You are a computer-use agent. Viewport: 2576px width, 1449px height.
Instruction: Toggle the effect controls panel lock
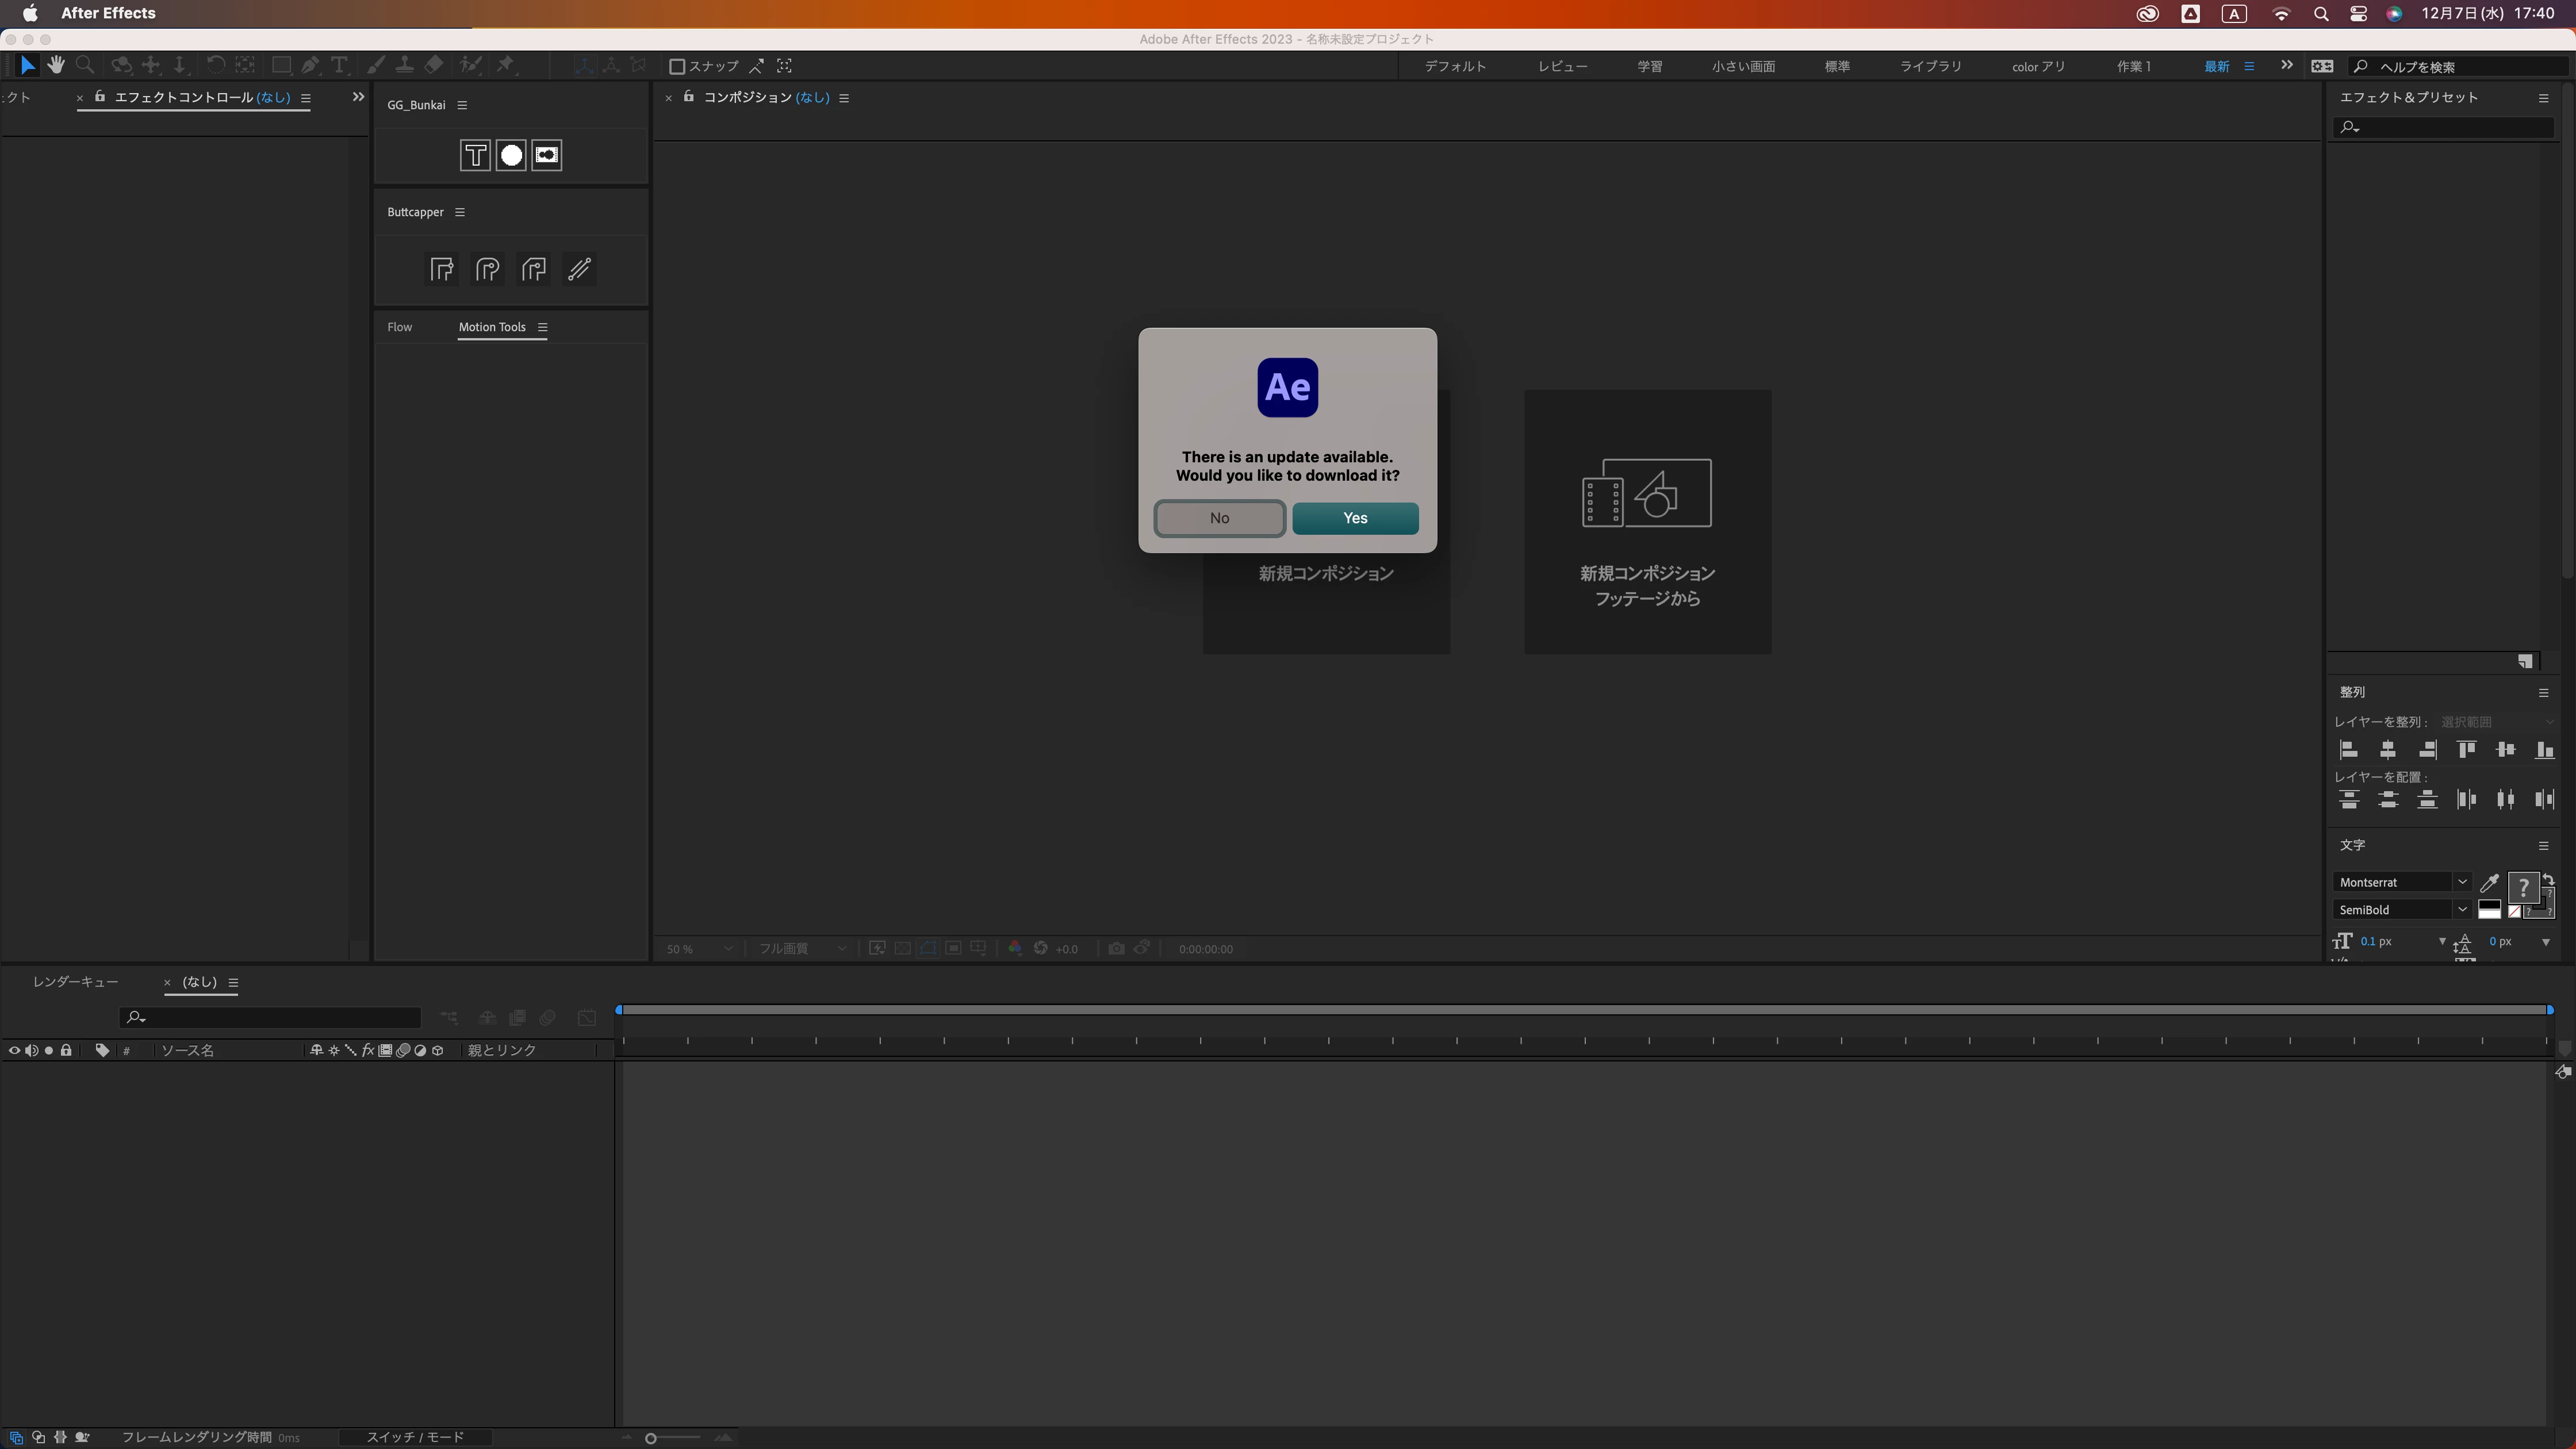100,97
